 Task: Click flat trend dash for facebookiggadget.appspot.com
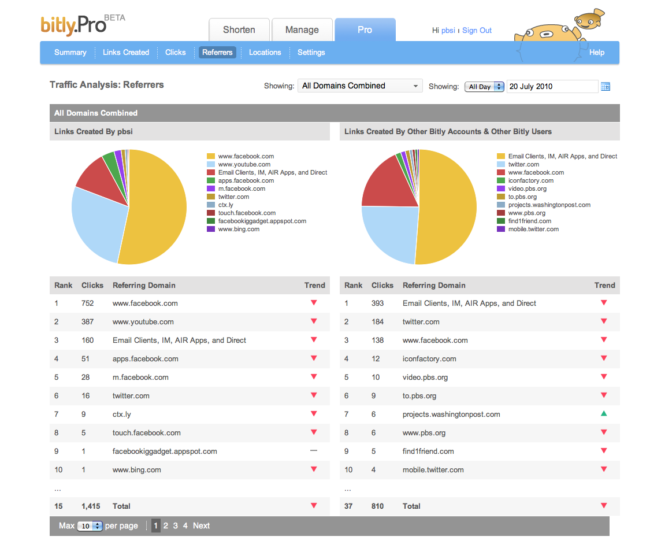point(314,451)
